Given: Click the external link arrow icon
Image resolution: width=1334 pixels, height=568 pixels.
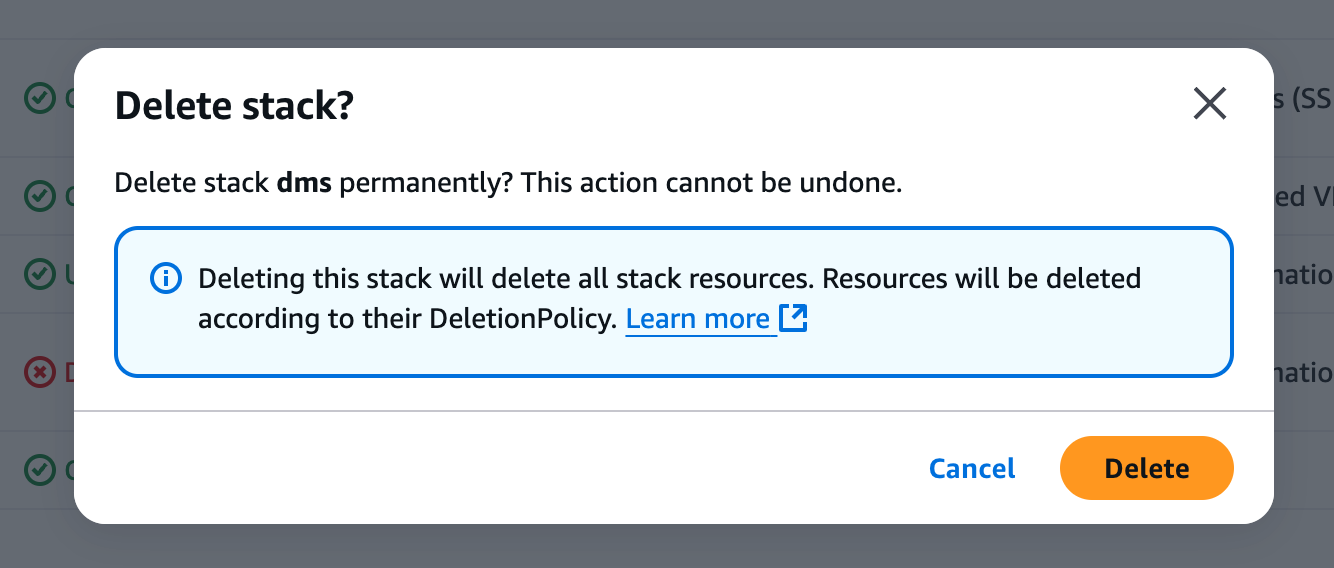Looking at the screenshot, I should pyautogui.click(x=793, y=319).
